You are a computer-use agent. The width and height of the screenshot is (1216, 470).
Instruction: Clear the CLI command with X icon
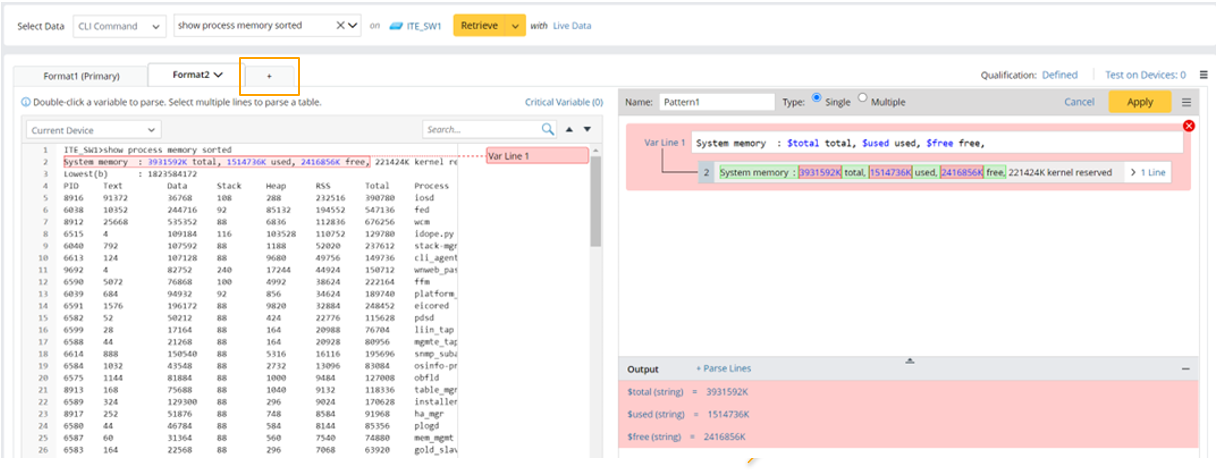(x=340, y=25)
